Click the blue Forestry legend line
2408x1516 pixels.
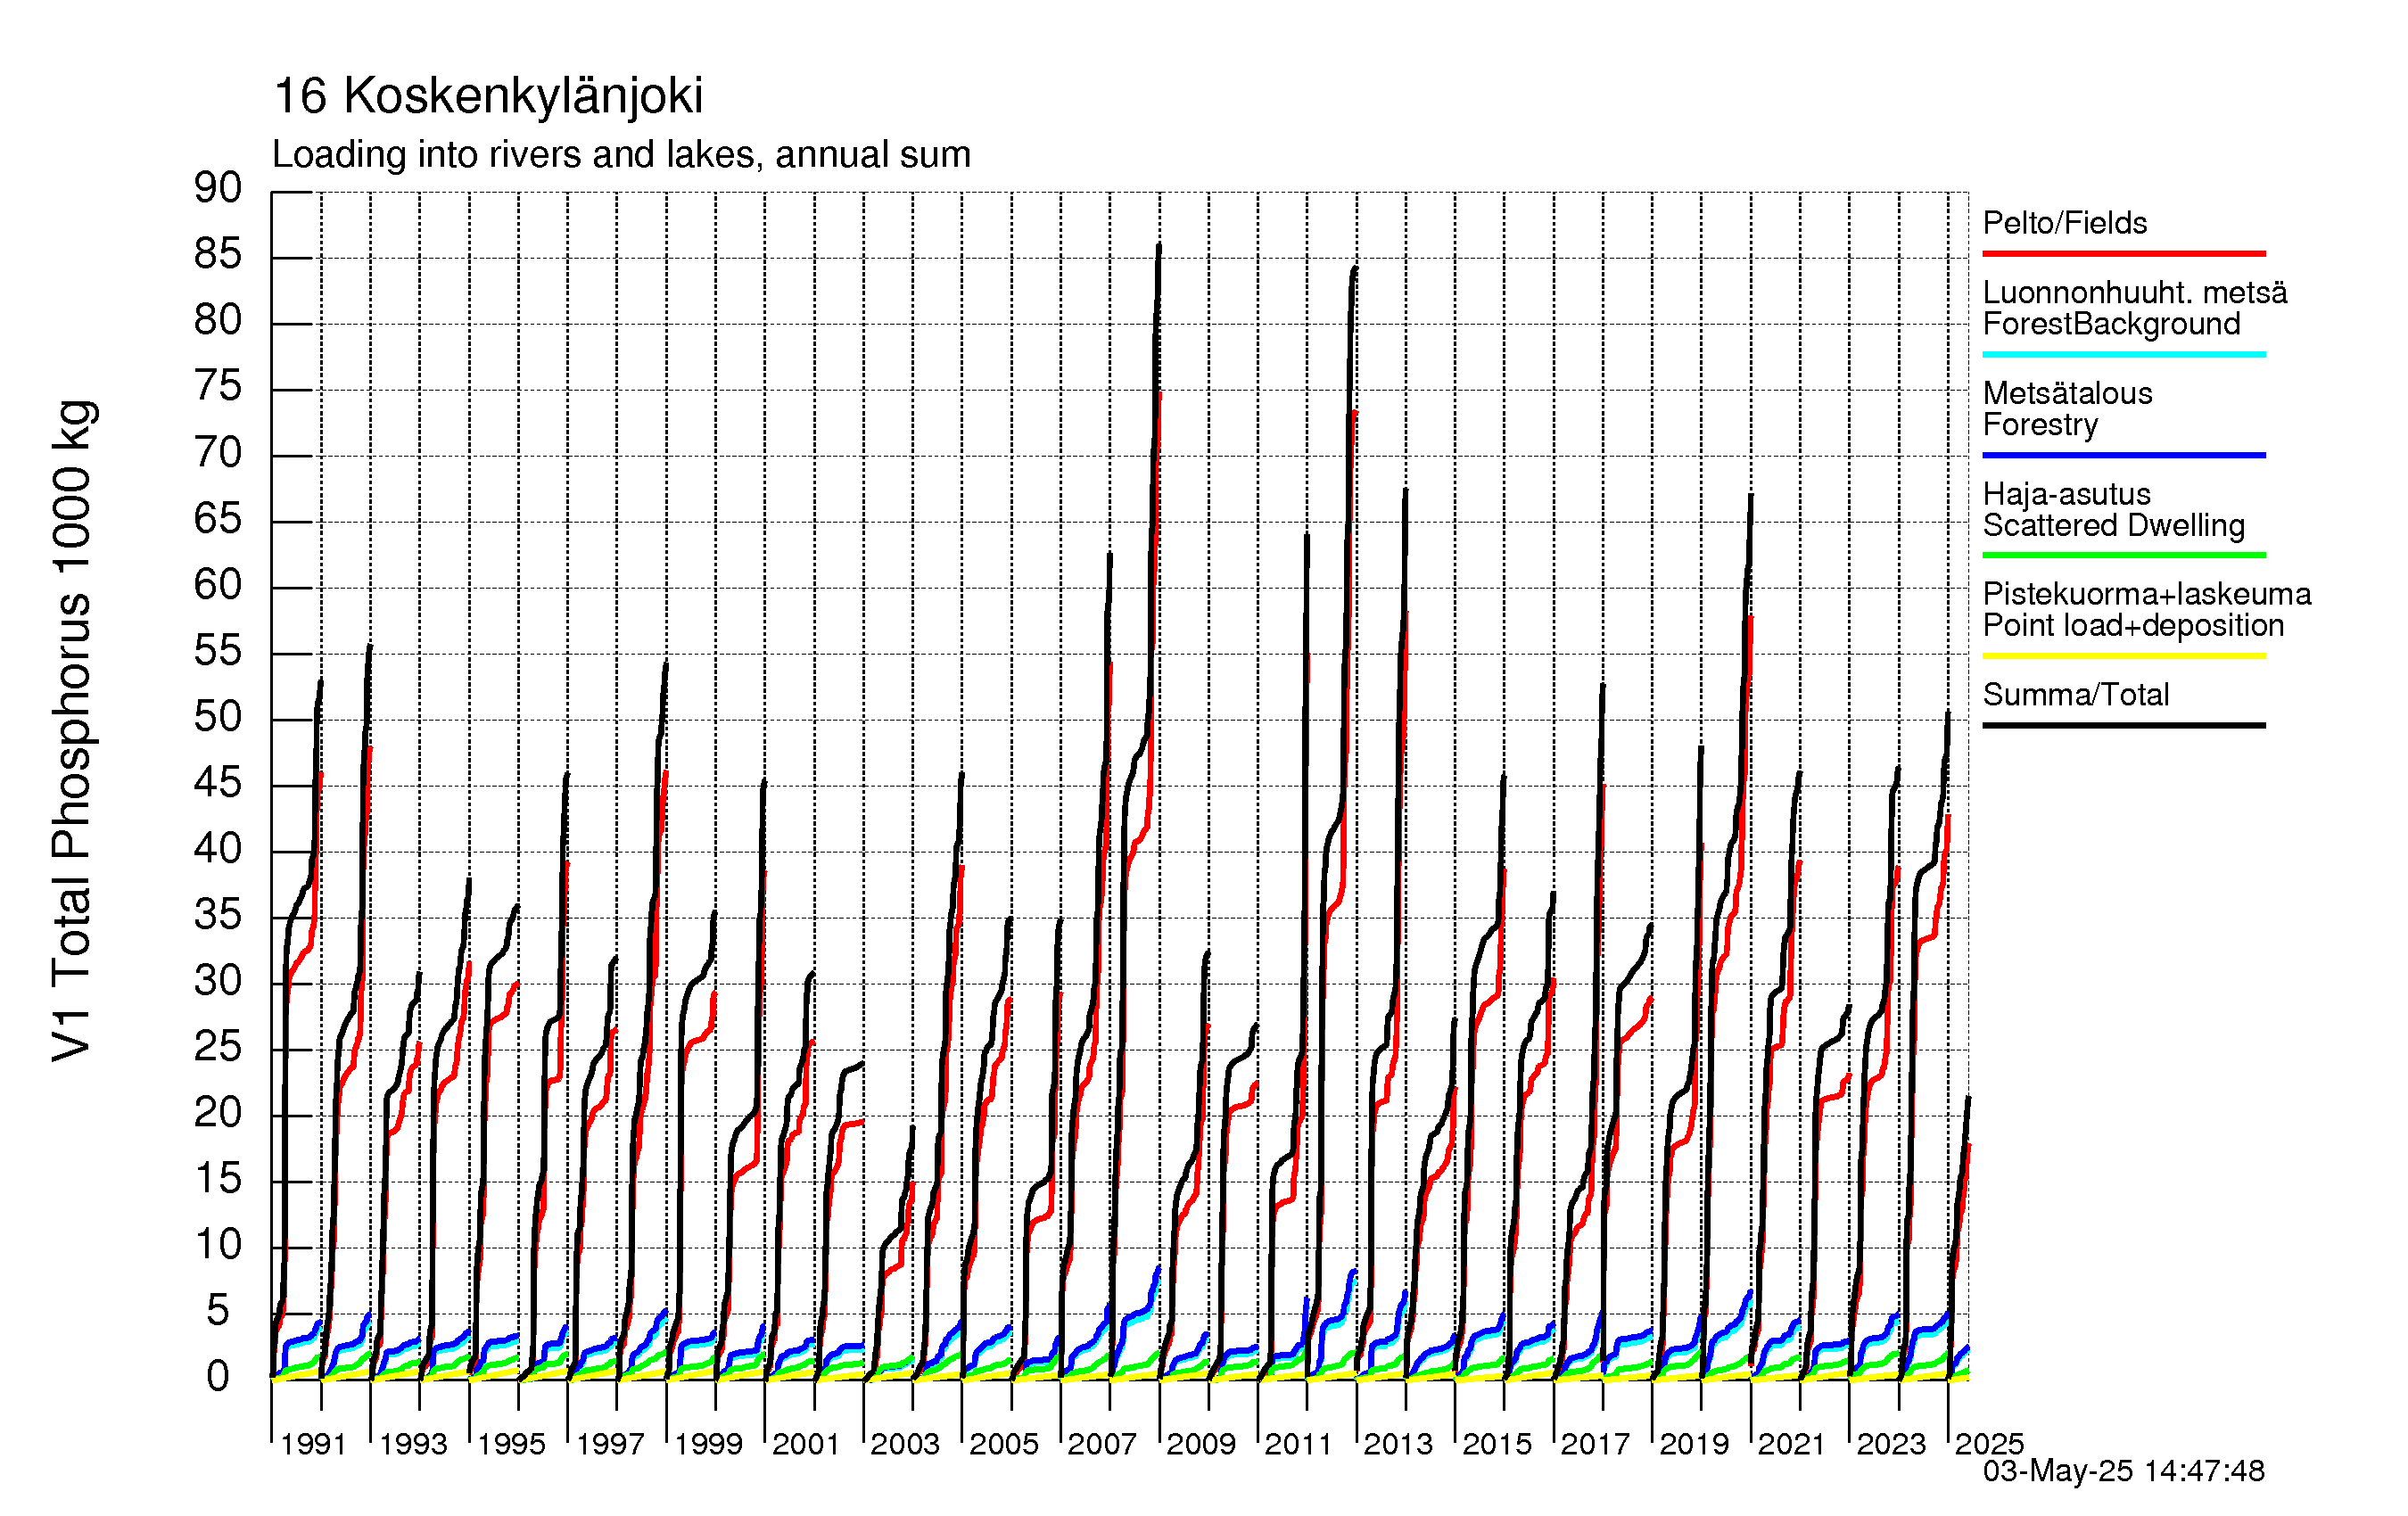point(2124,455)
